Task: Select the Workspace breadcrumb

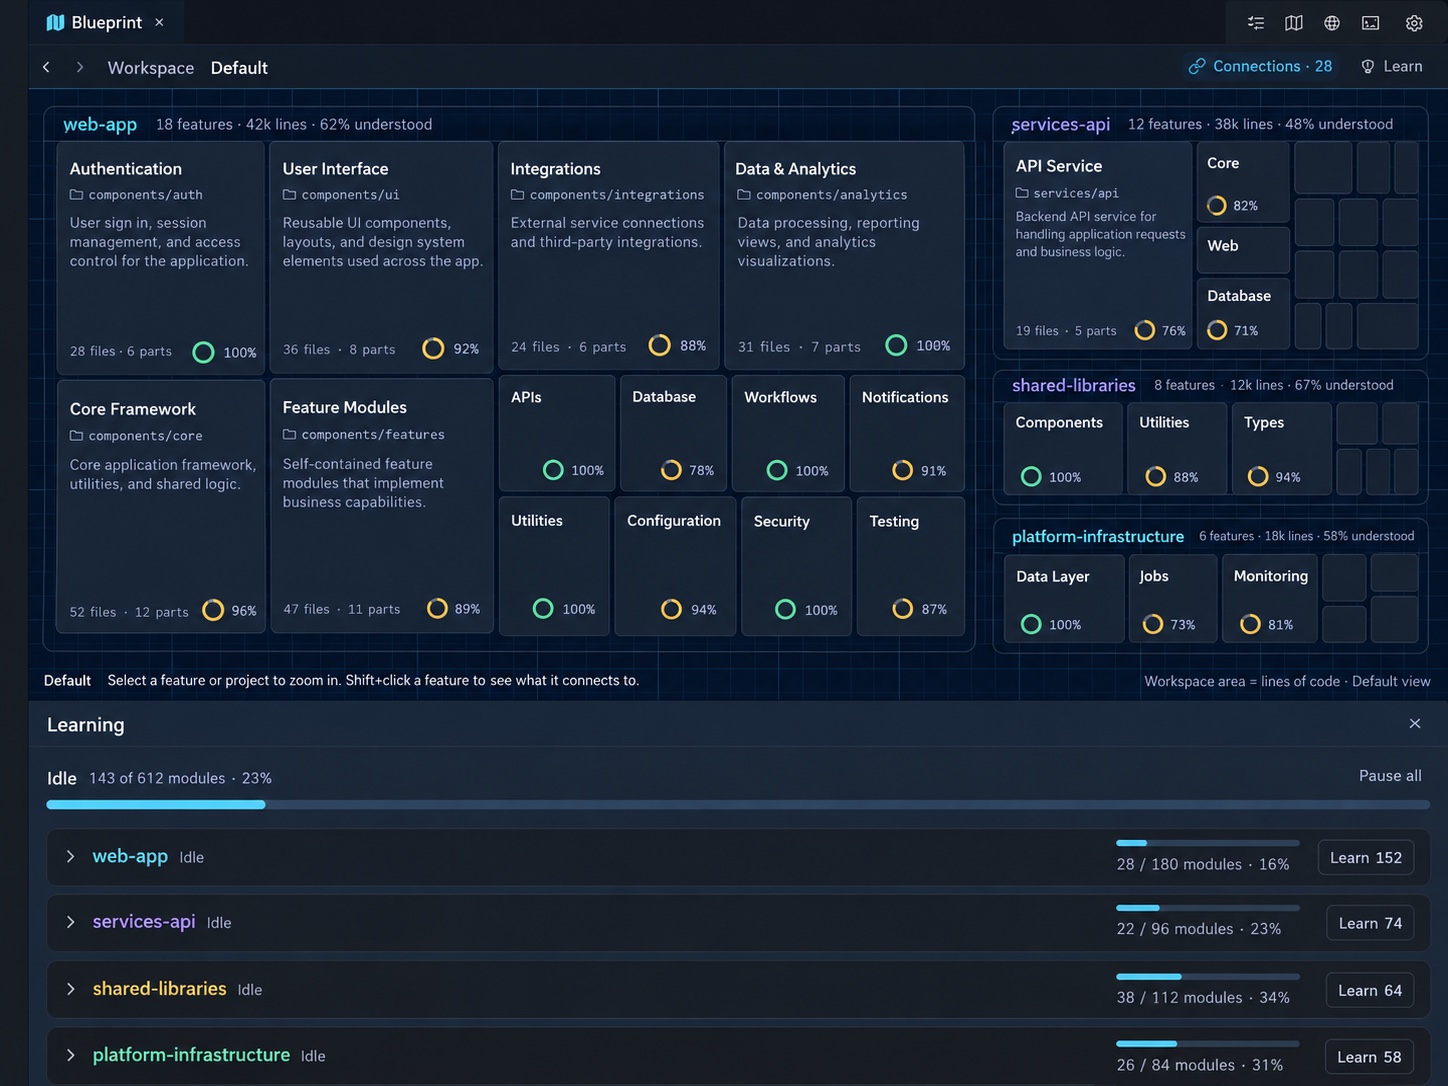Action: pyautogui.click(x=151, y=68)
